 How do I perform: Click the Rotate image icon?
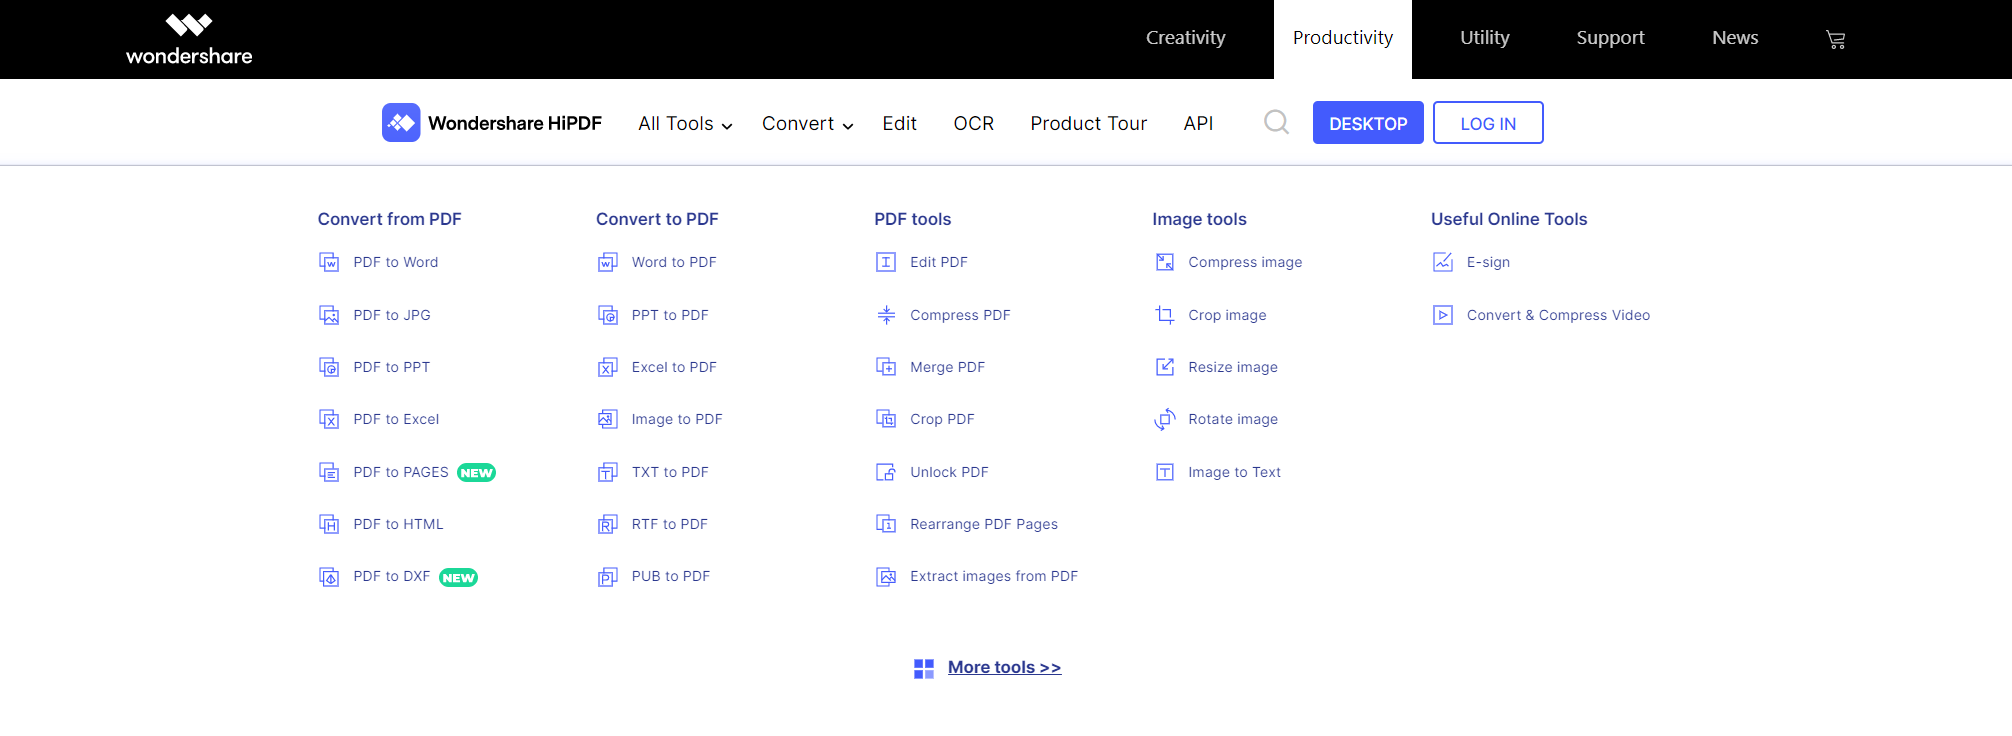click(x=1165, y=419)
